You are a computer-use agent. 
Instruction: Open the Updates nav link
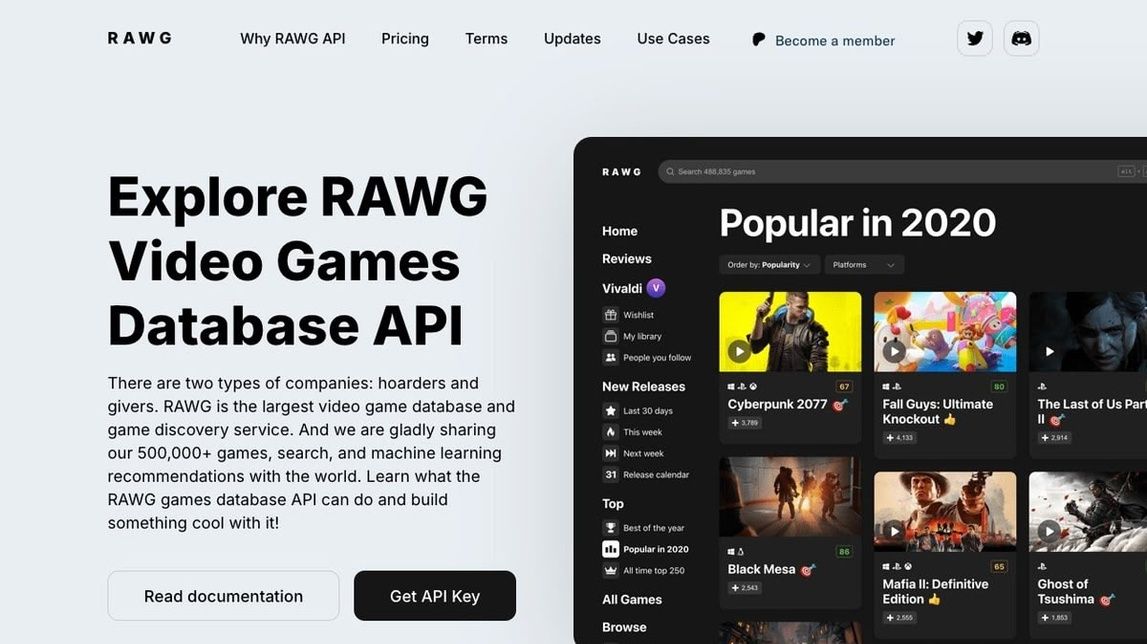(572, 39)
